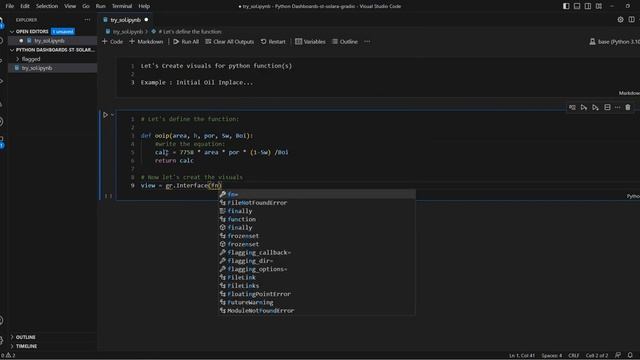
Task: Choose ModuleNotFoundError suggestion
Action: tap(317, 311)
